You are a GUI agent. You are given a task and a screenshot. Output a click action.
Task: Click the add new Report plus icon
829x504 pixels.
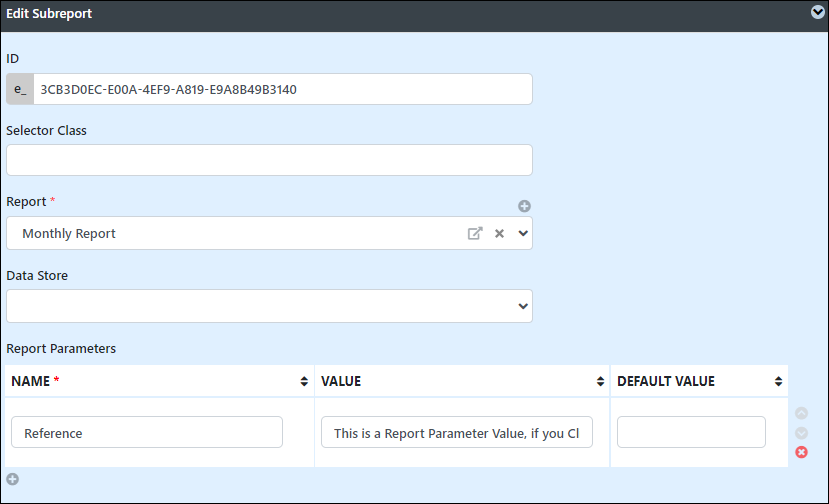(524, 206)
